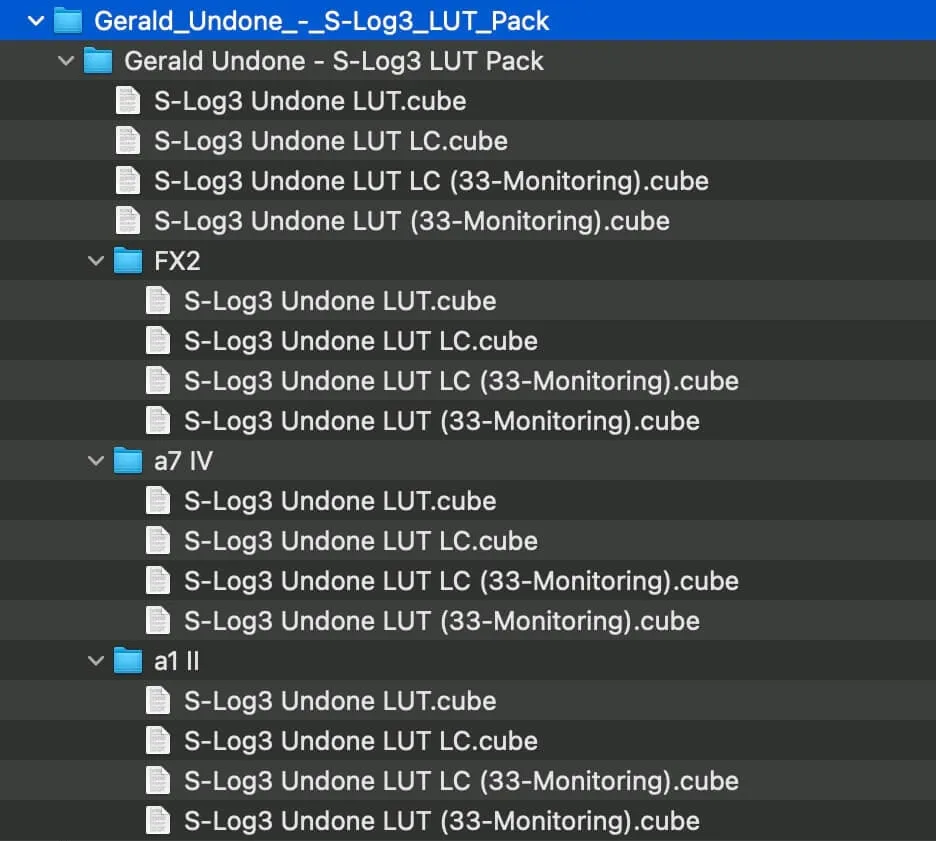Click folder icon beside 'Gerald Undone - S-Log3 LUT Pack'

(97, 61)
